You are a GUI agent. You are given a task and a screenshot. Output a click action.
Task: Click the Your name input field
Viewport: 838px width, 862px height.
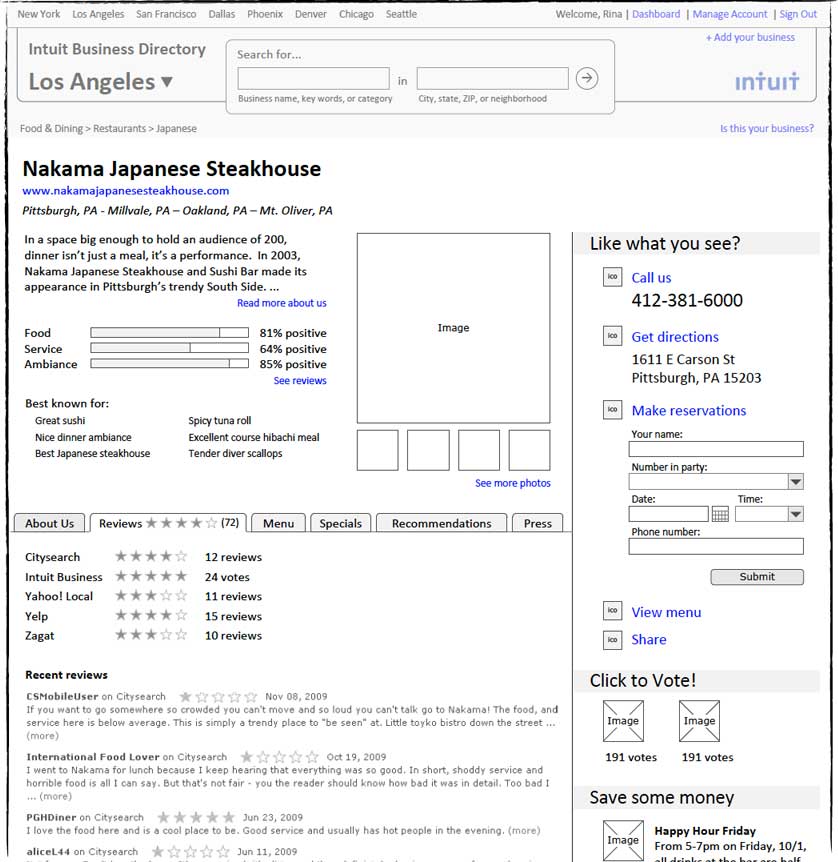(716, 449)
